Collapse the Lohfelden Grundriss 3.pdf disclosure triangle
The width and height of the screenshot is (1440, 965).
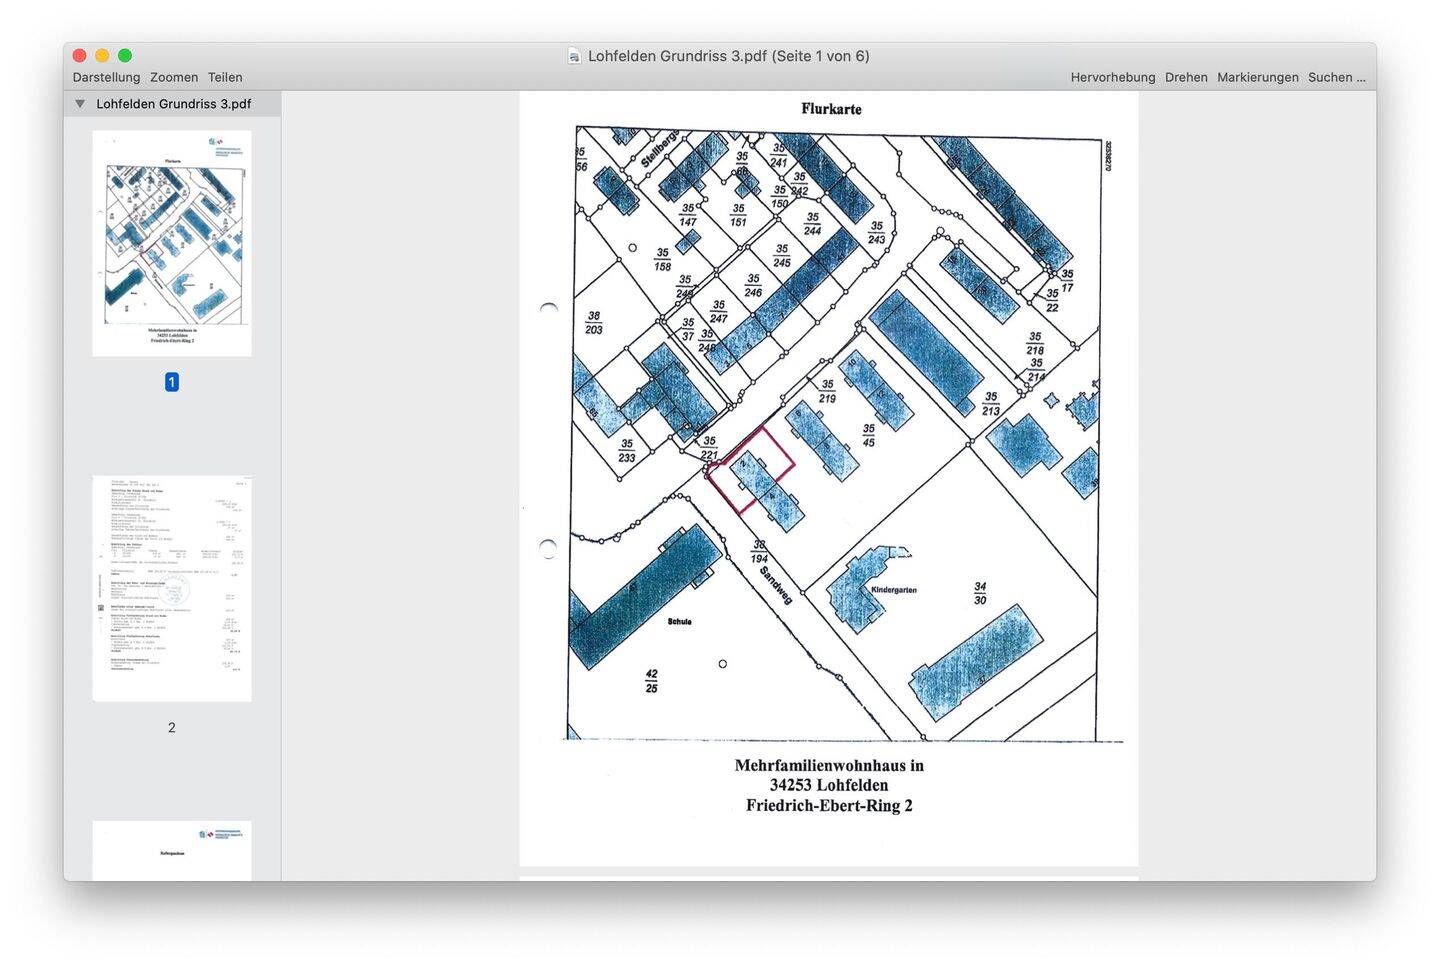pos(80,104)
